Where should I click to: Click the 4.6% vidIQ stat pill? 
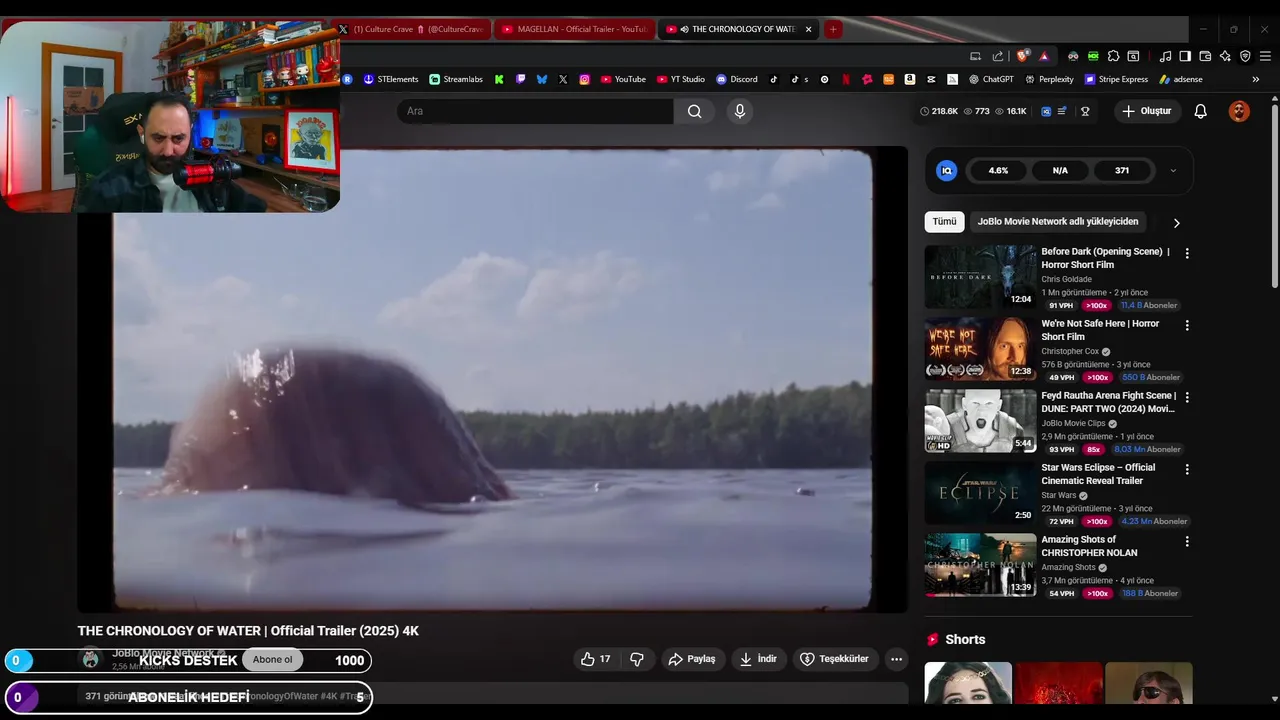pyautogui.click(x=998, y=171)
